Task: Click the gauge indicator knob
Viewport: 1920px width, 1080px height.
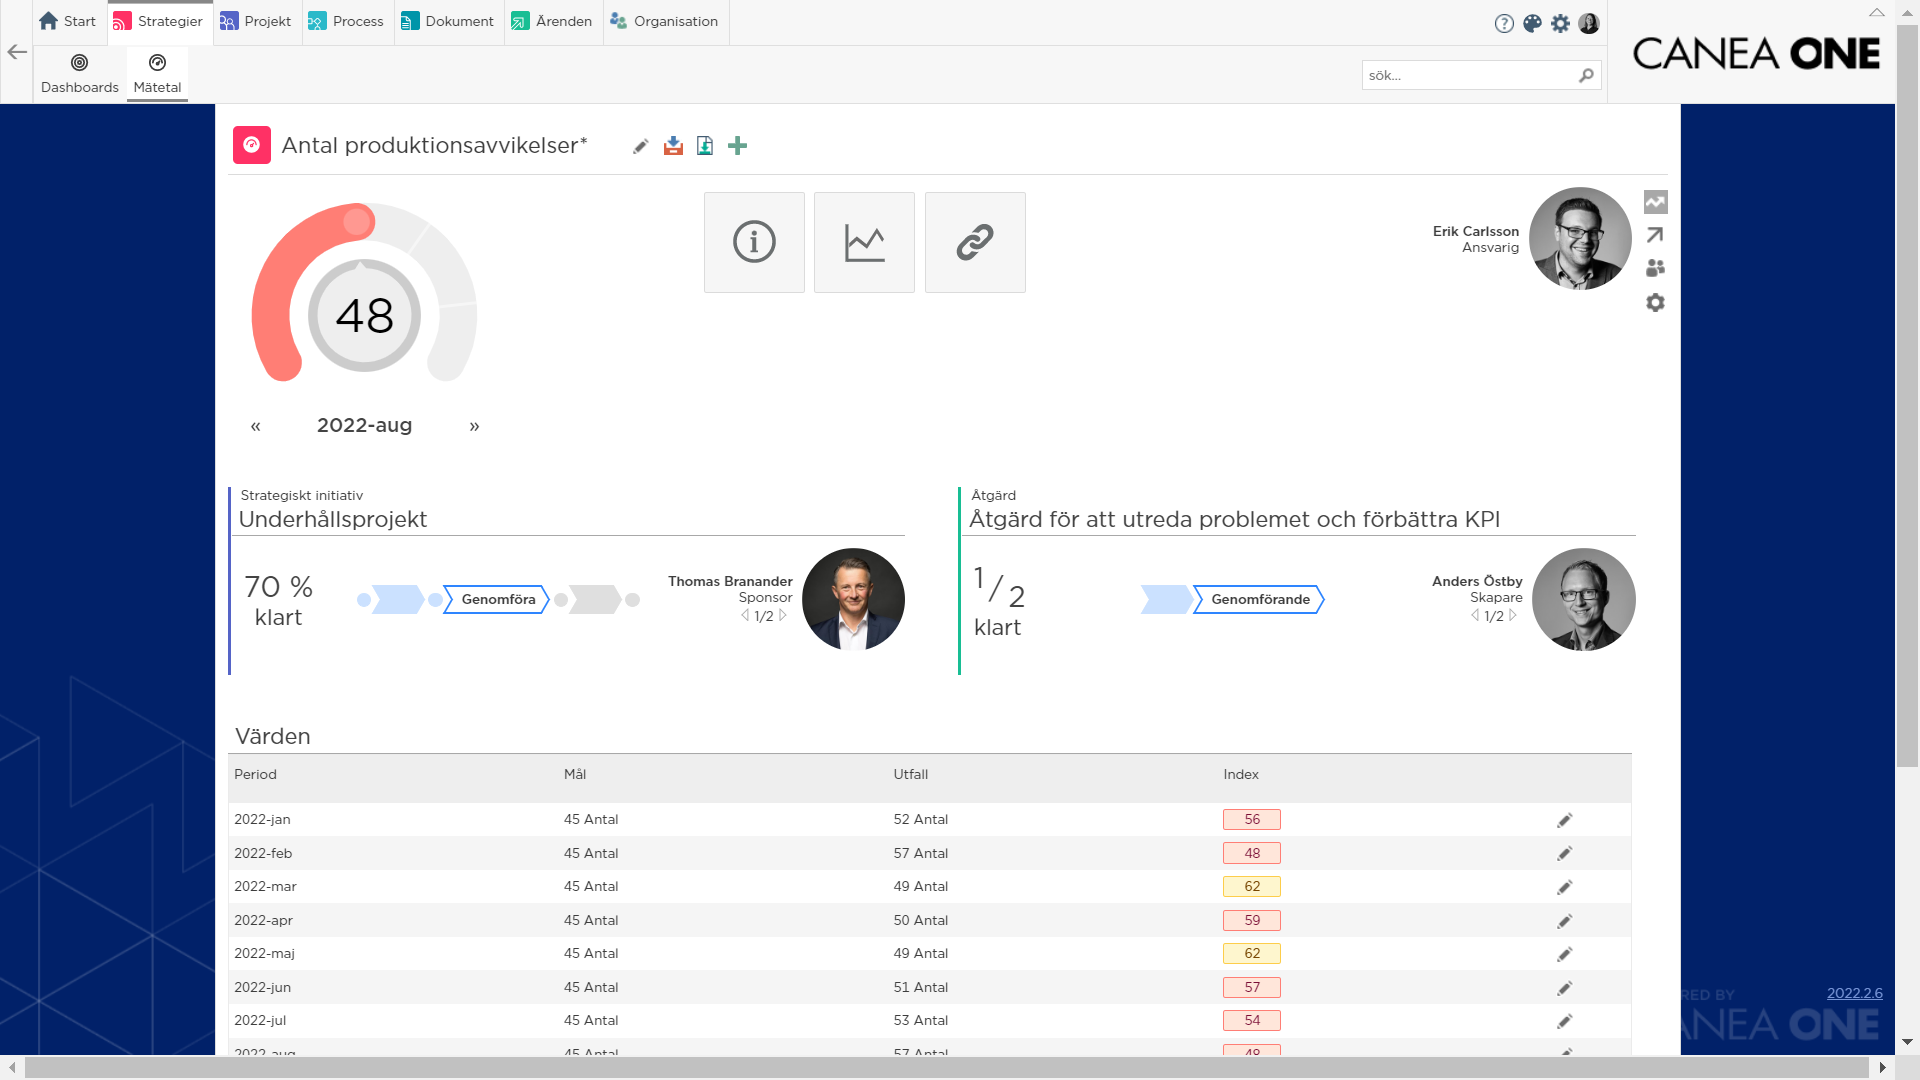Action: (357, 221)
